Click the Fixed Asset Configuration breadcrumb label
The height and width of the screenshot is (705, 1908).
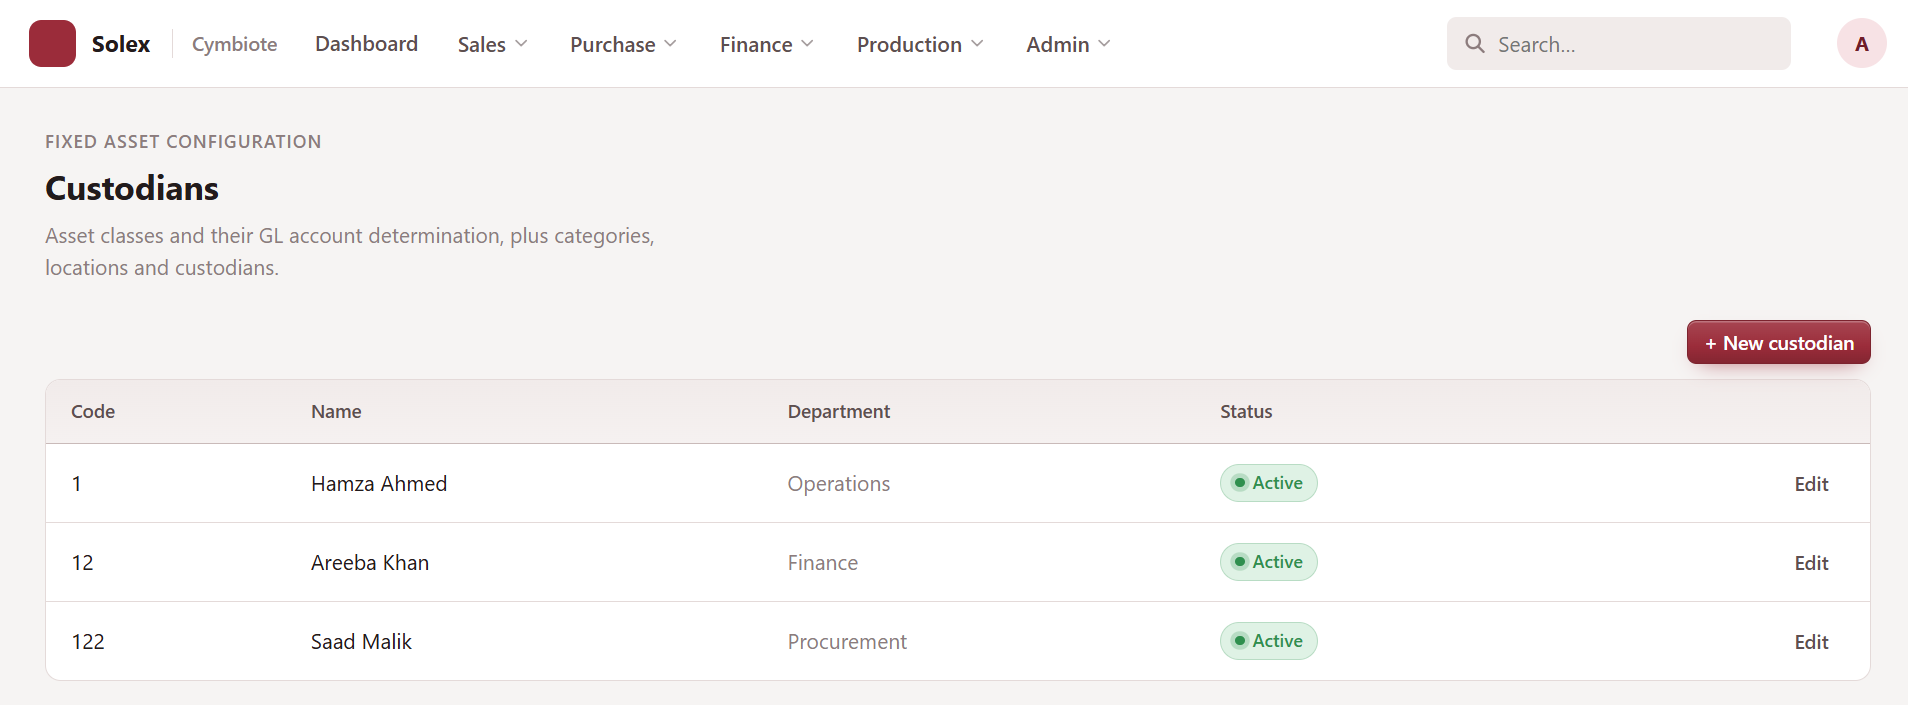tap(183, 142)
